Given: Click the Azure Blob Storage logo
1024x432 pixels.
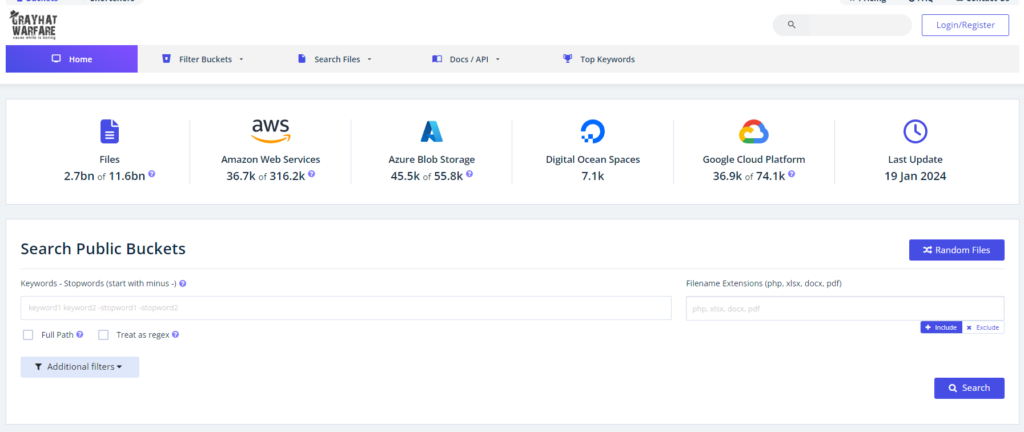Looking at the screenshot, I should 432,131.
